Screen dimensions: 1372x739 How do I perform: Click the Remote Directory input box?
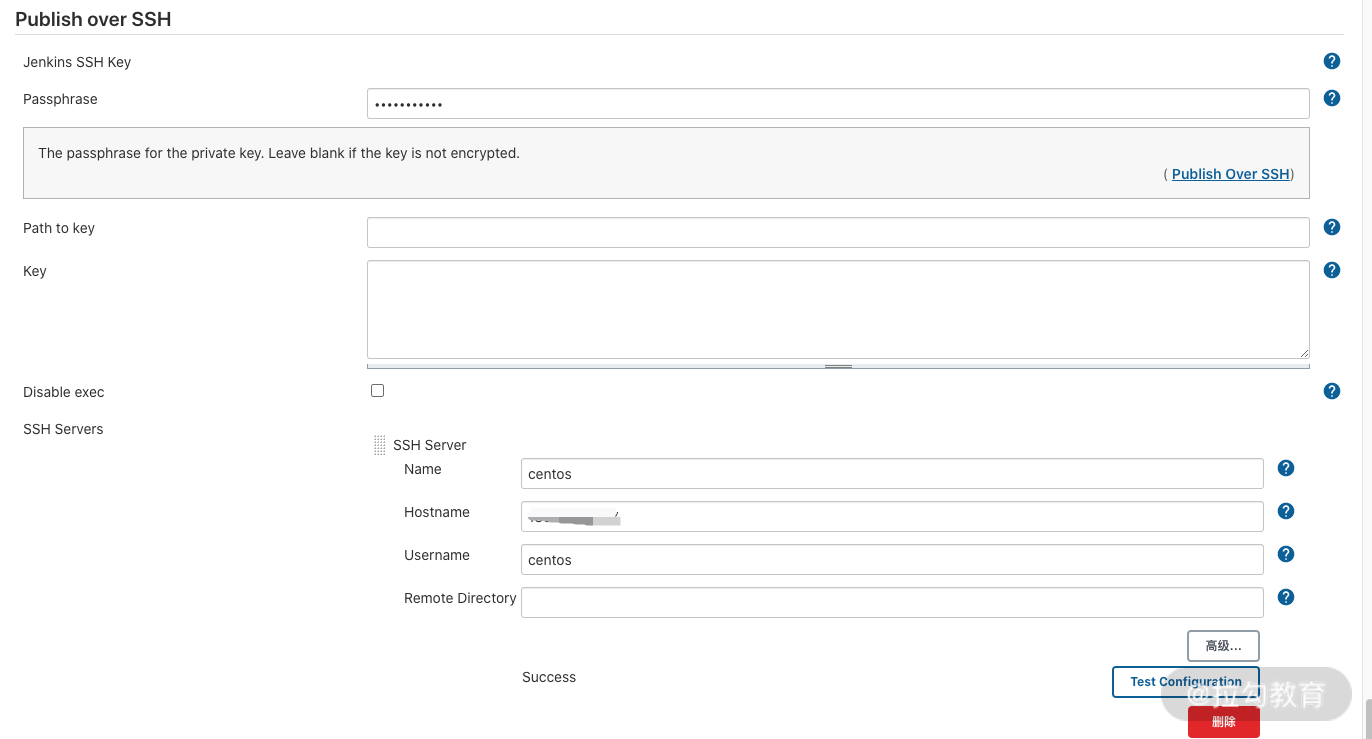(891, 602)
